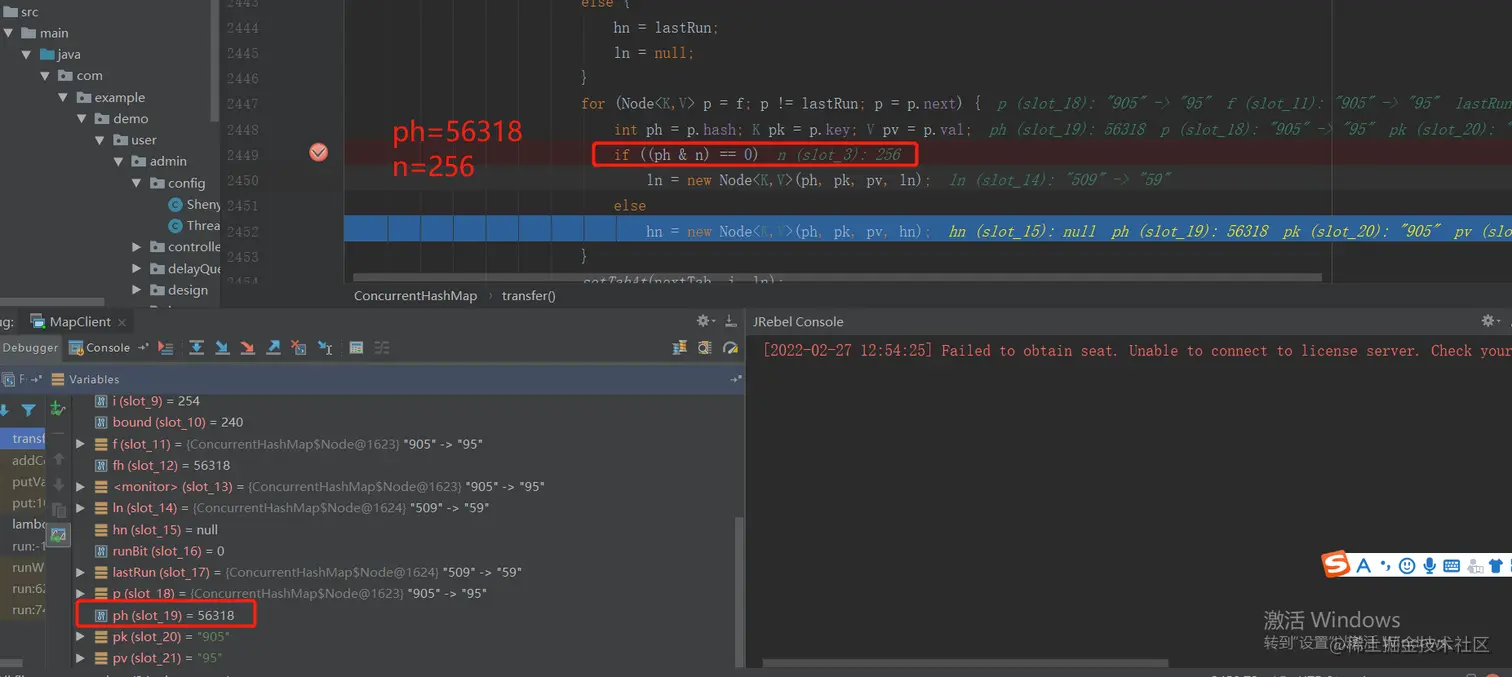Click the duplicate watch copy icon
1512x677 pixels.
tap(58, 510)
